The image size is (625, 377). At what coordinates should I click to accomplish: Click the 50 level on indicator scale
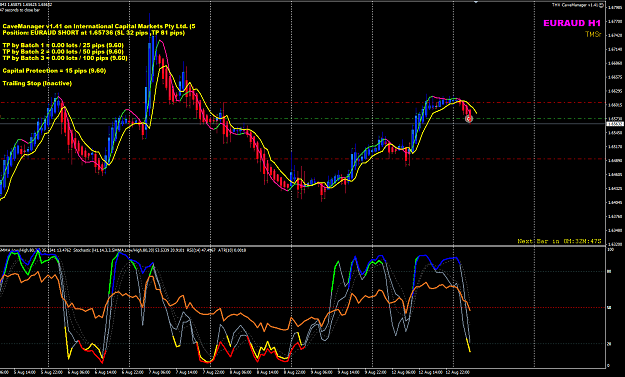pos(609,308)
